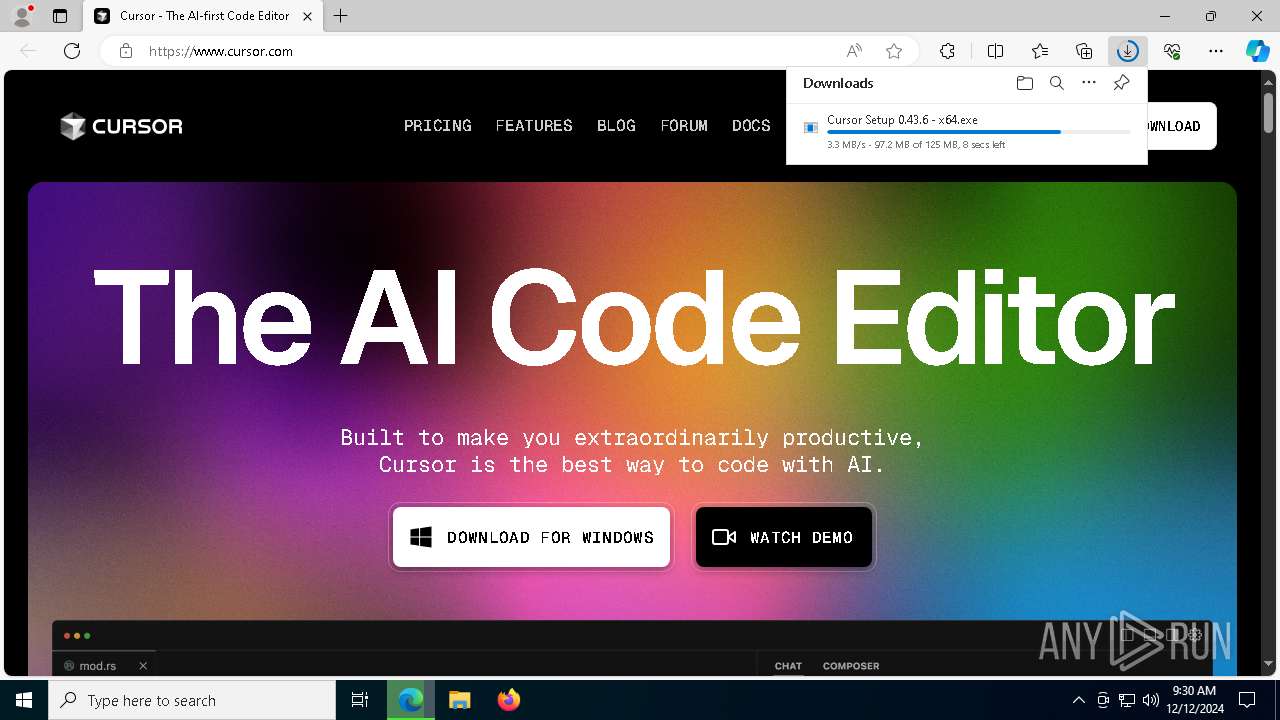Open the Copilot sidebar icon

[x=1257, y=51]
